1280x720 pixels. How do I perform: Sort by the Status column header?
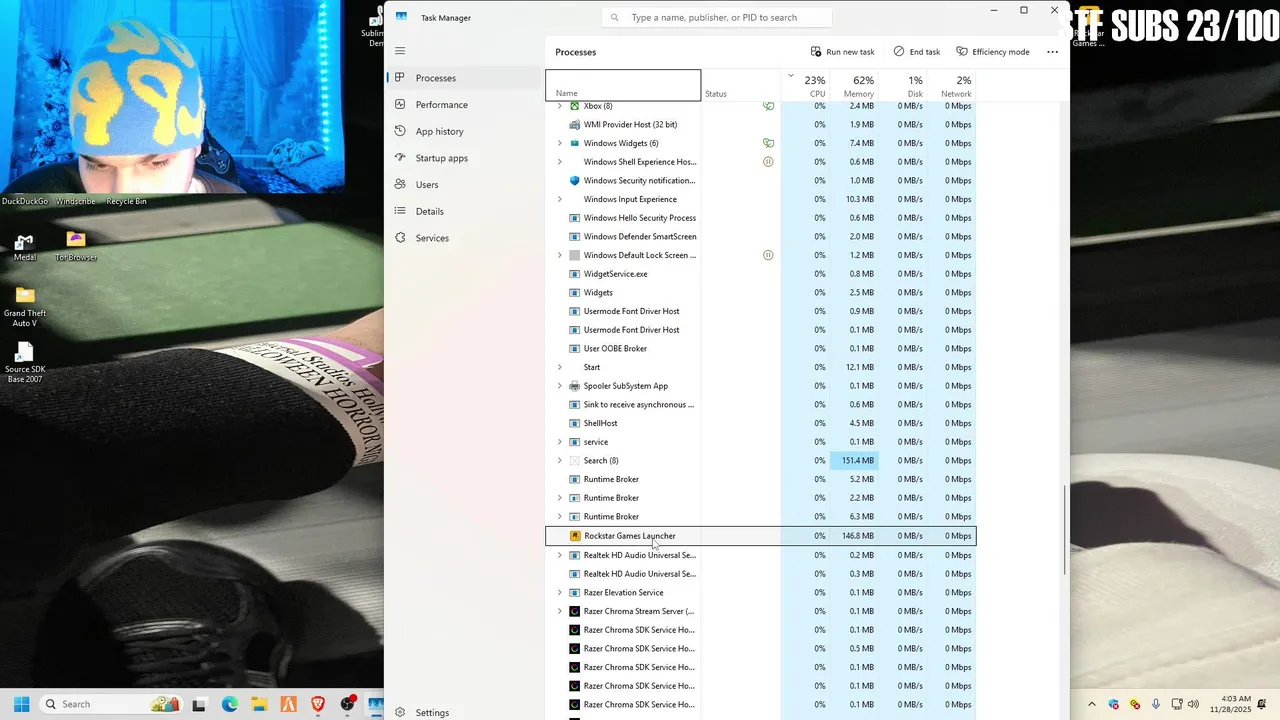tap(741, 85)
